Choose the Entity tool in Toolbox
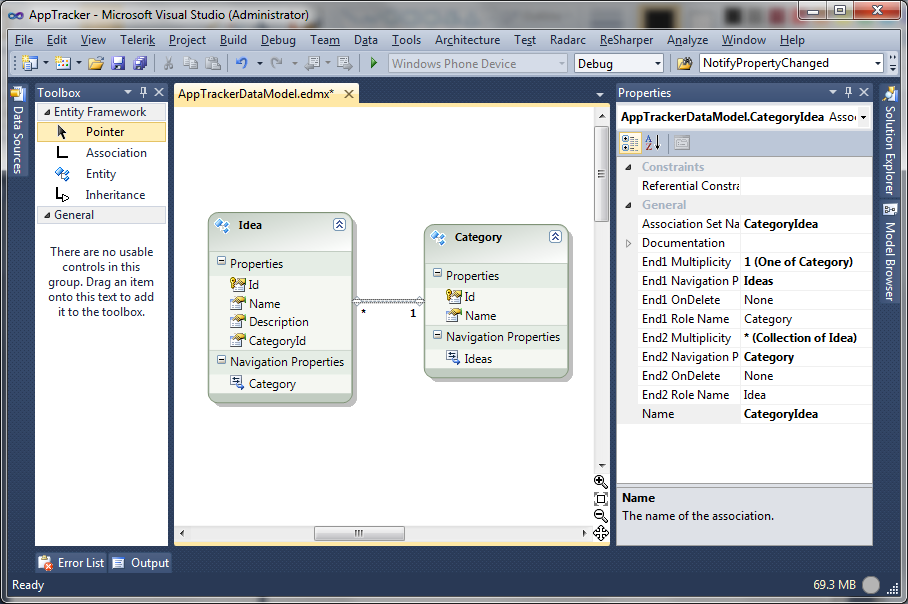This screenshot has width=908, height=604. coord(101,174)
